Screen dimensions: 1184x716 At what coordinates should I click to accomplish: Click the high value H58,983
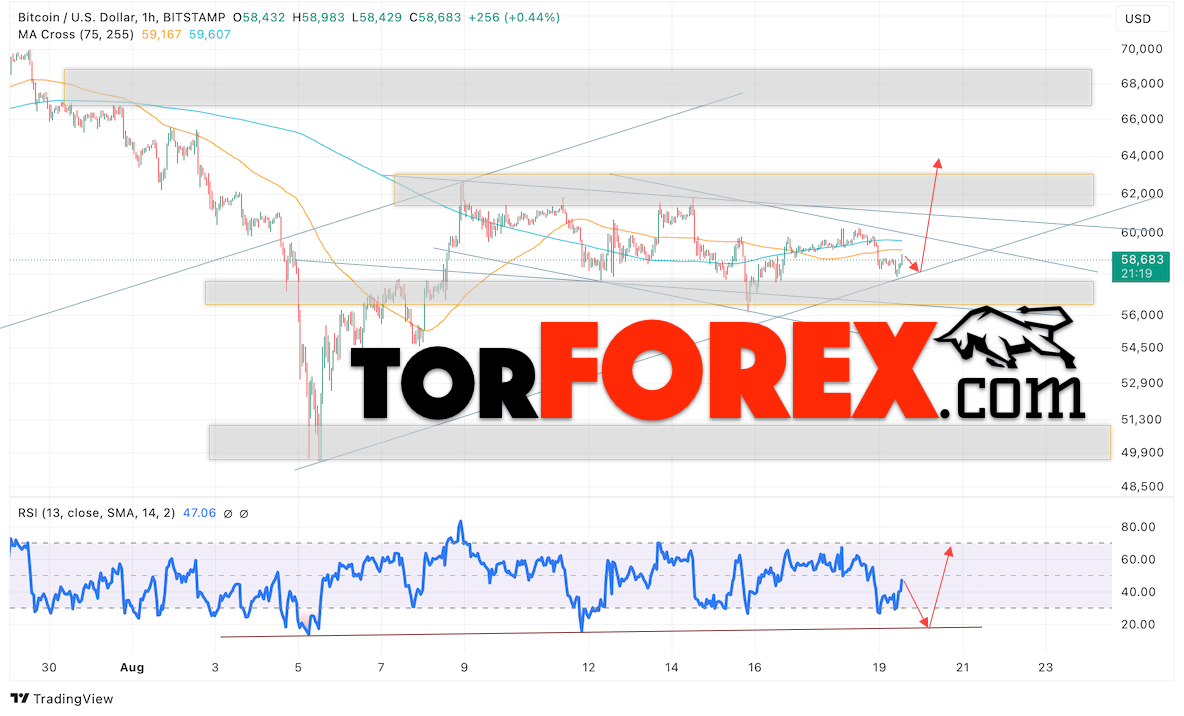pos(320,17)
